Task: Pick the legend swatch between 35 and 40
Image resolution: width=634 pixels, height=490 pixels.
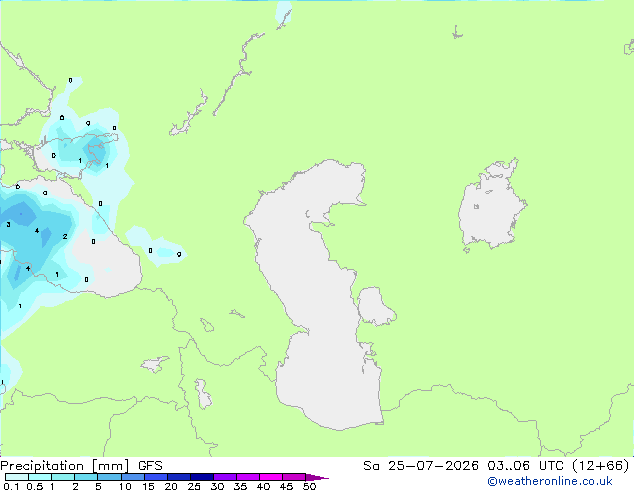Action: coord(248,477)
